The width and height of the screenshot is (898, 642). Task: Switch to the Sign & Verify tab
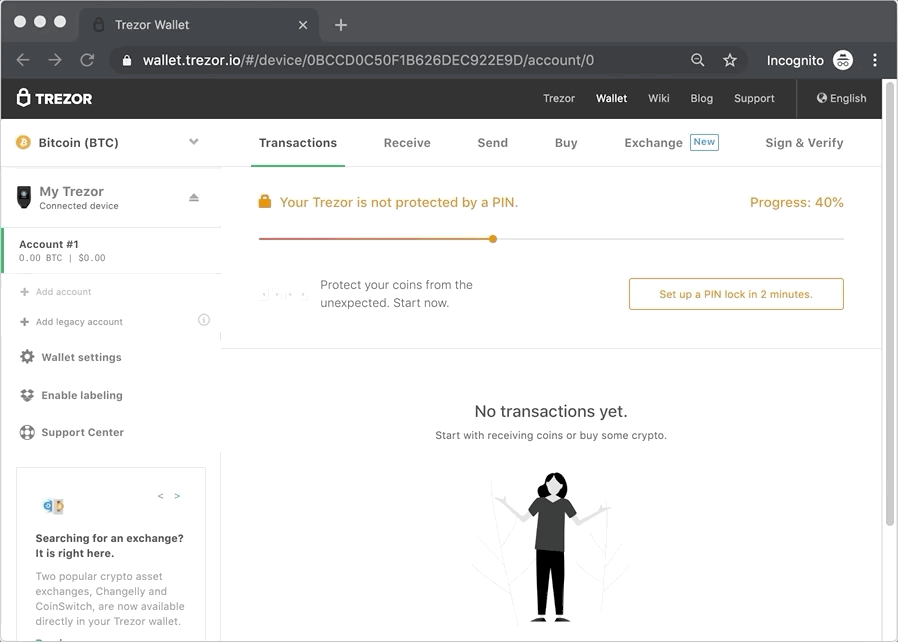pos(804,143)
